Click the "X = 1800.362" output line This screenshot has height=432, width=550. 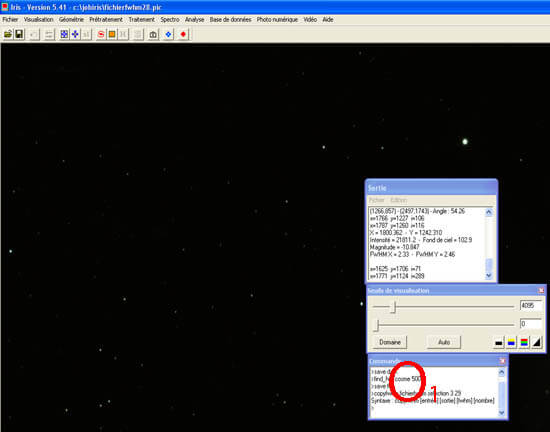tap(406, 233)
